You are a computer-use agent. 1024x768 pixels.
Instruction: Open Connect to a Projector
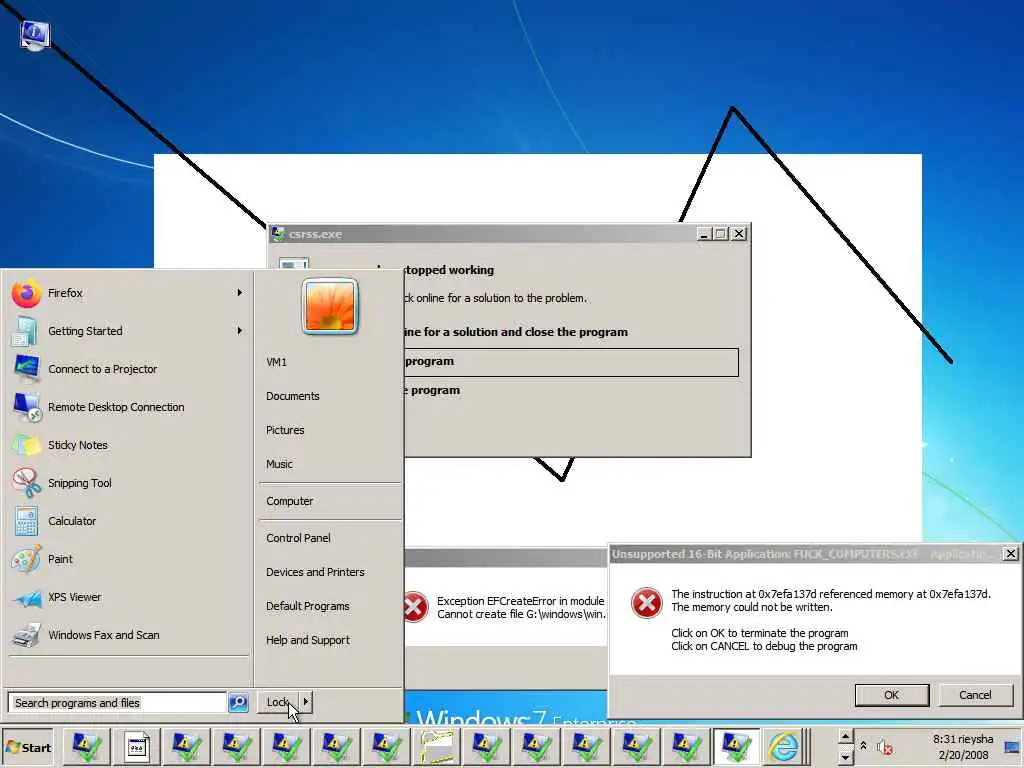(x=127, y=369)
